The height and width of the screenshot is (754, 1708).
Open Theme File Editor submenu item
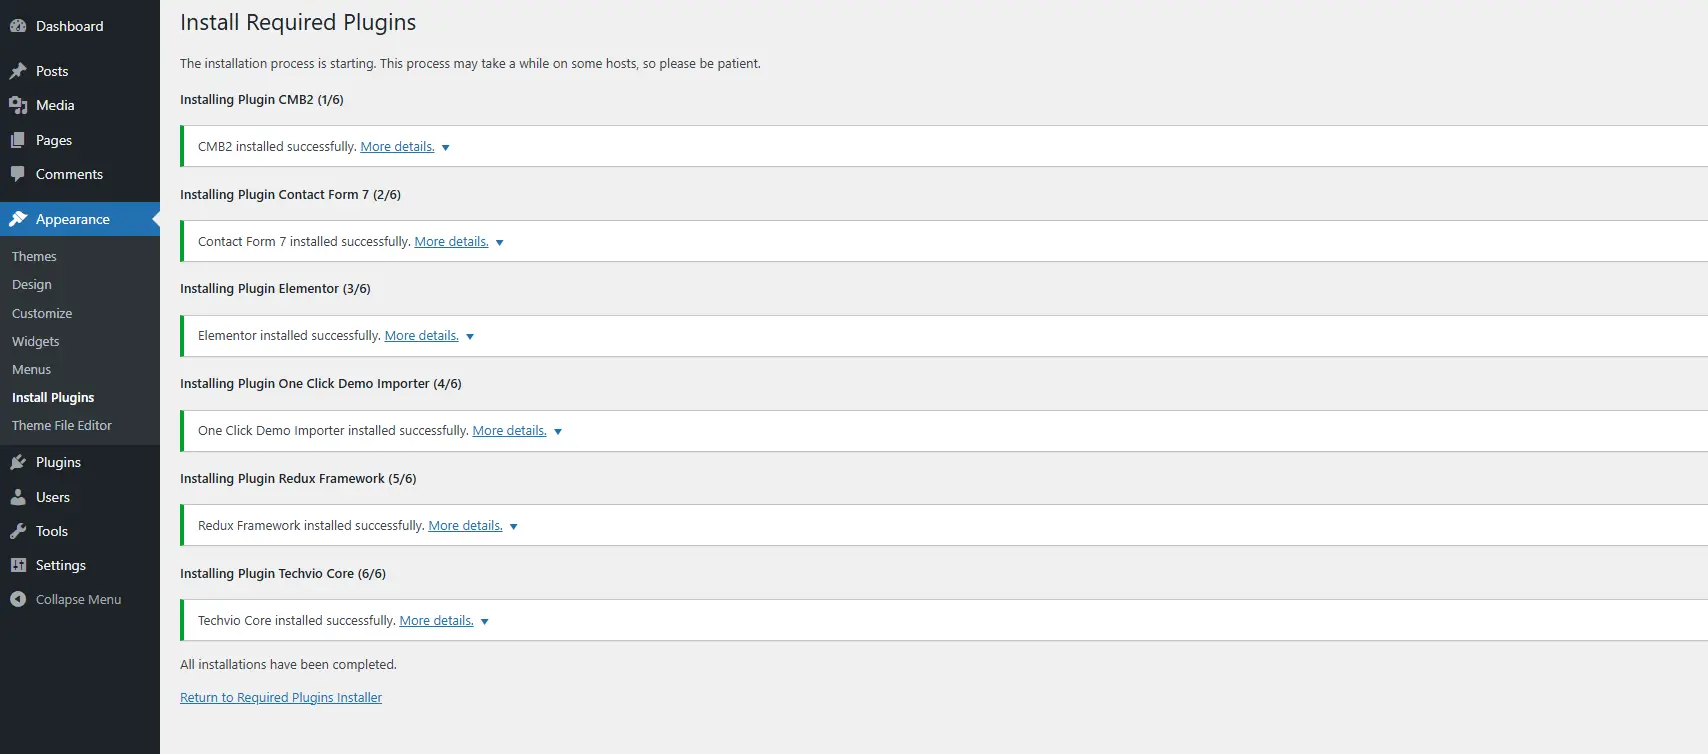pyautogui.click(x=62, y=425)
